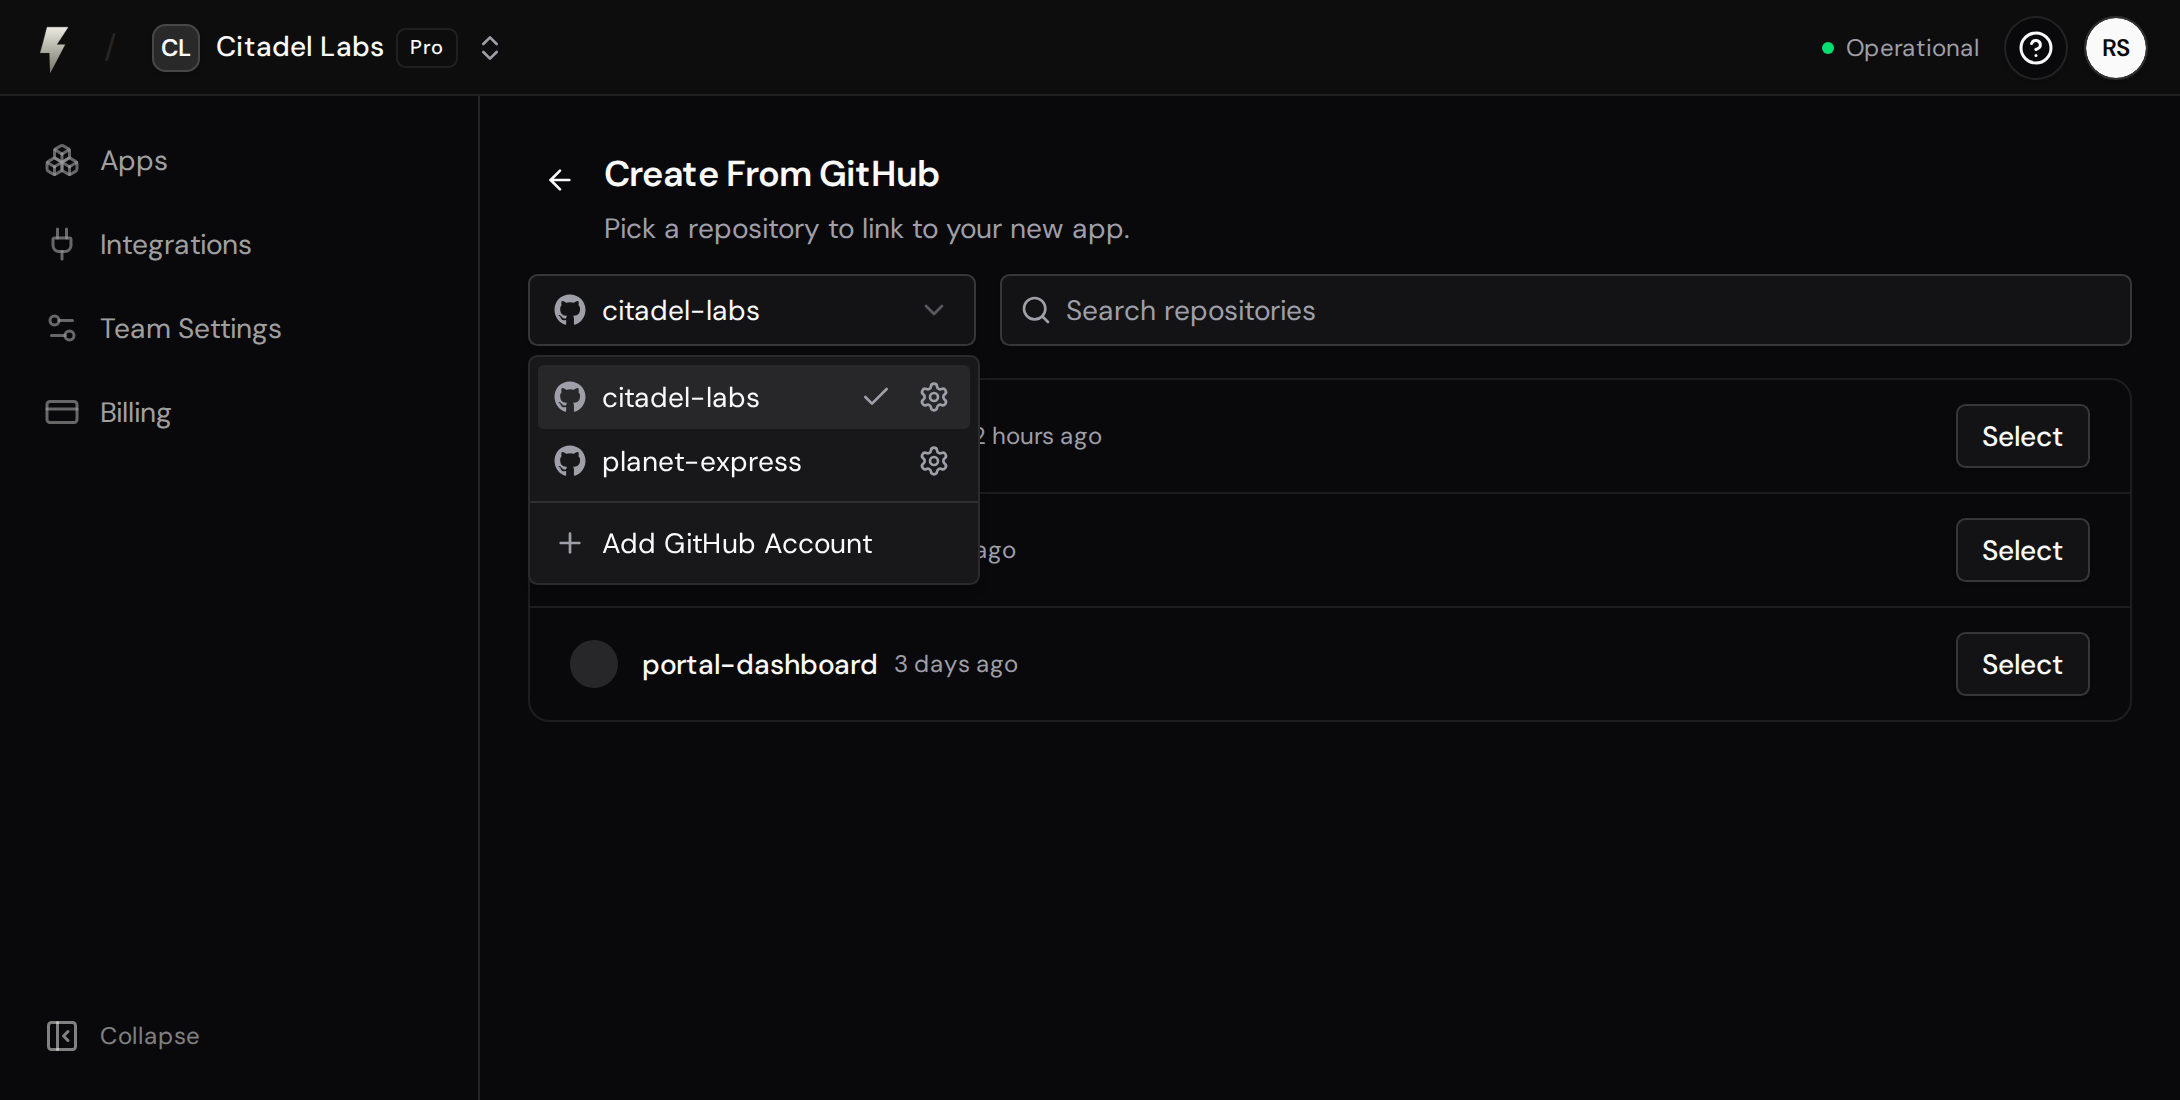Screen dimensions: 2180x1100
Task: Click the Pro plan badge
Action: tap(427, 48)
